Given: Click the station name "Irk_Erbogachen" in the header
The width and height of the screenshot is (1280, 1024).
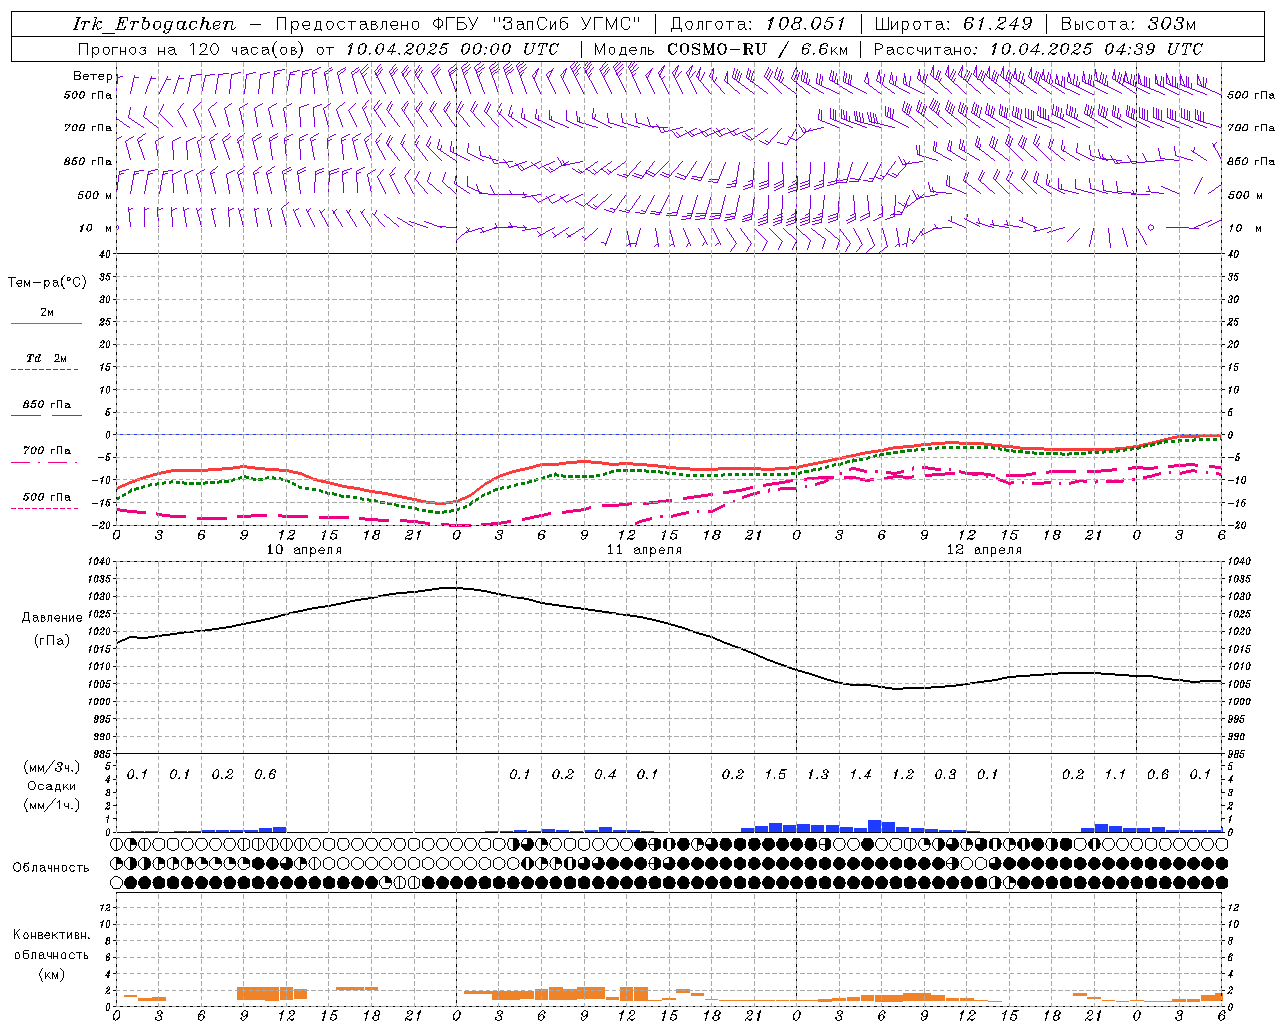Looking at the screenshot, I should coord(154,24).
